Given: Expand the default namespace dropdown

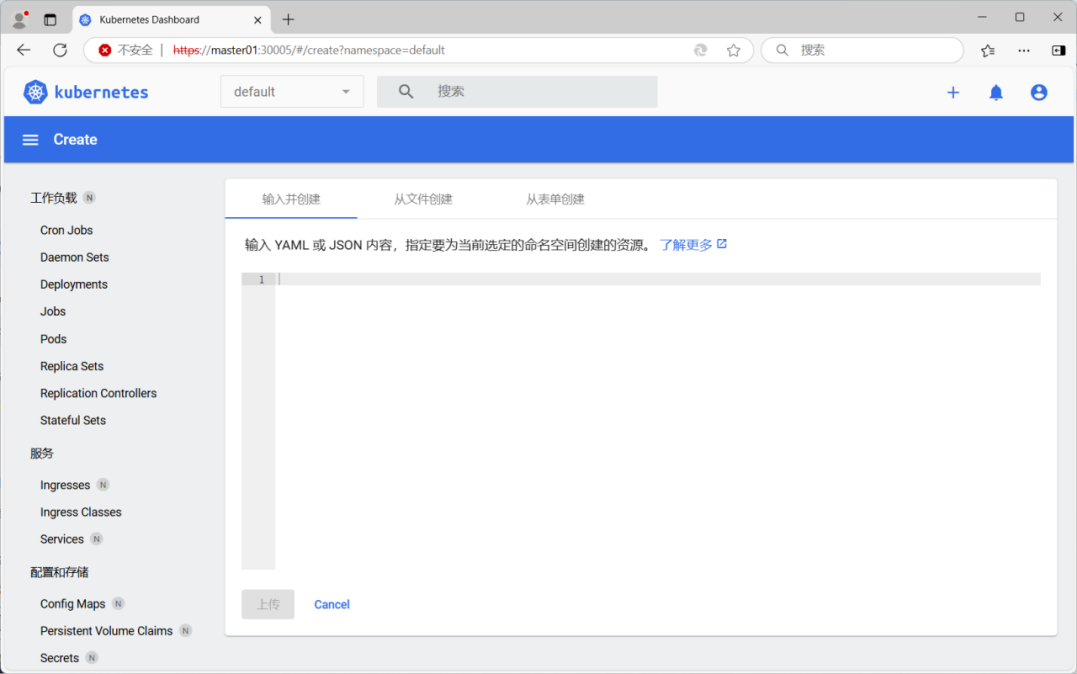Looking at the screenshot, I should click(292, 91).
